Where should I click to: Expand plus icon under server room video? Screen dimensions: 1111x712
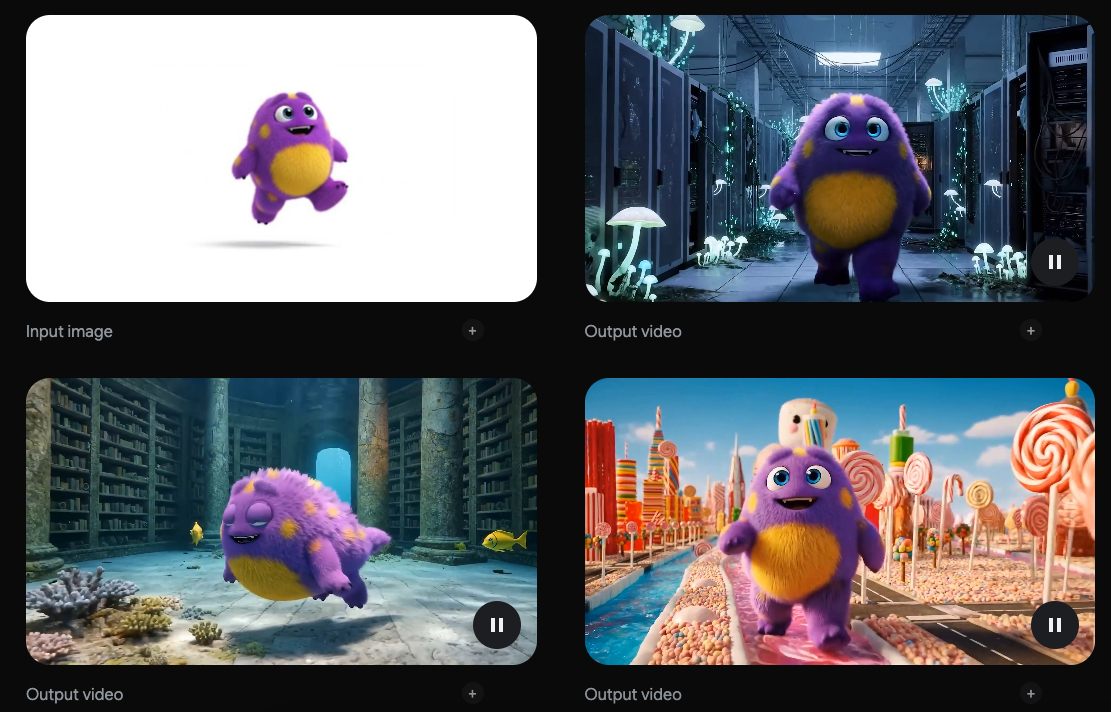[1031, 331]
